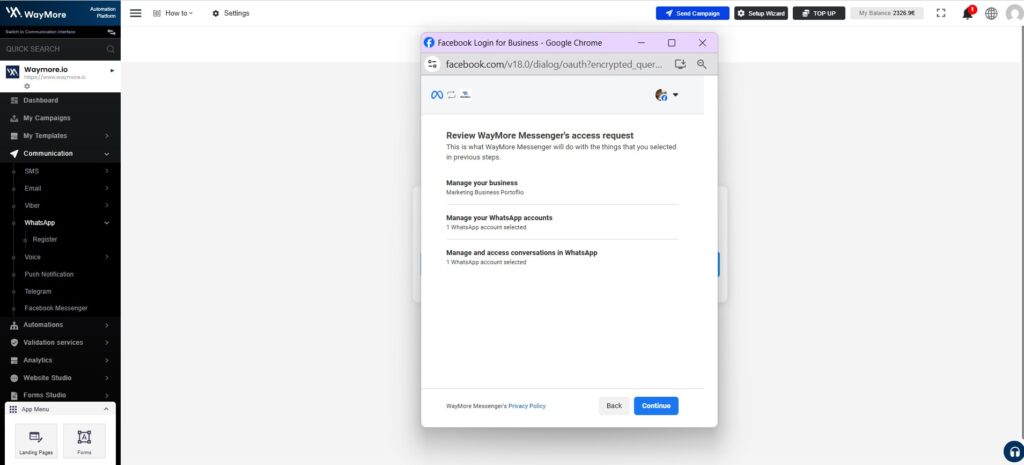This screenshot has height=465, width=1024.
Task: Open the hamburger menu icon
Action: click(136, 13)
